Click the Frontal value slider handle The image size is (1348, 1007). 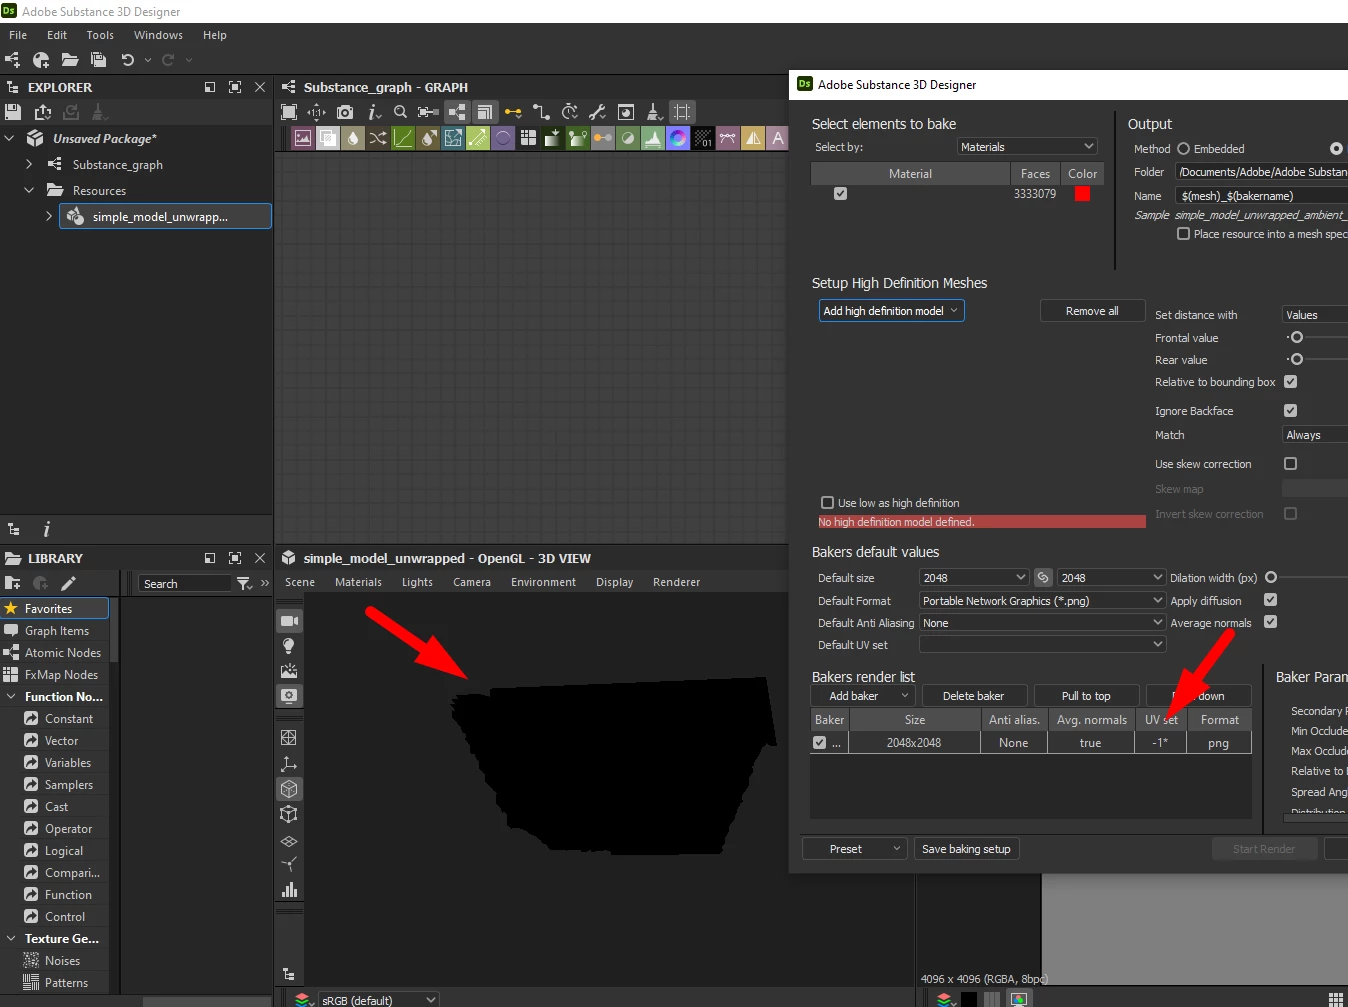1296,337
